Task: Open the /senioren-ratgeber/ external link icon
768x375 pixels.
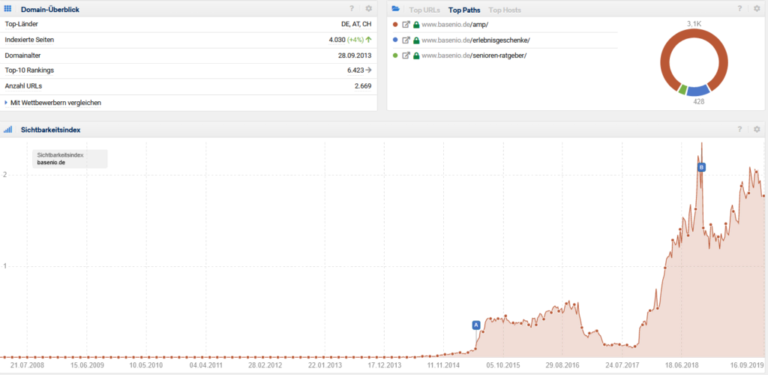Action: [406, 56]
